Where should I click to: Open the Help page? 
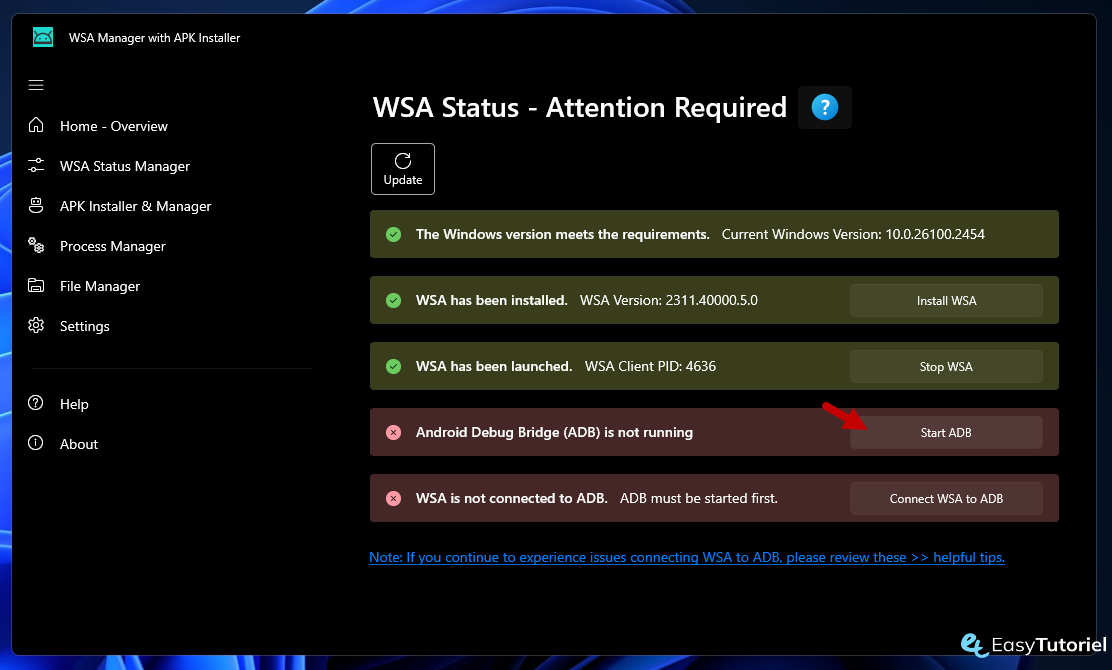coord(74,404)
